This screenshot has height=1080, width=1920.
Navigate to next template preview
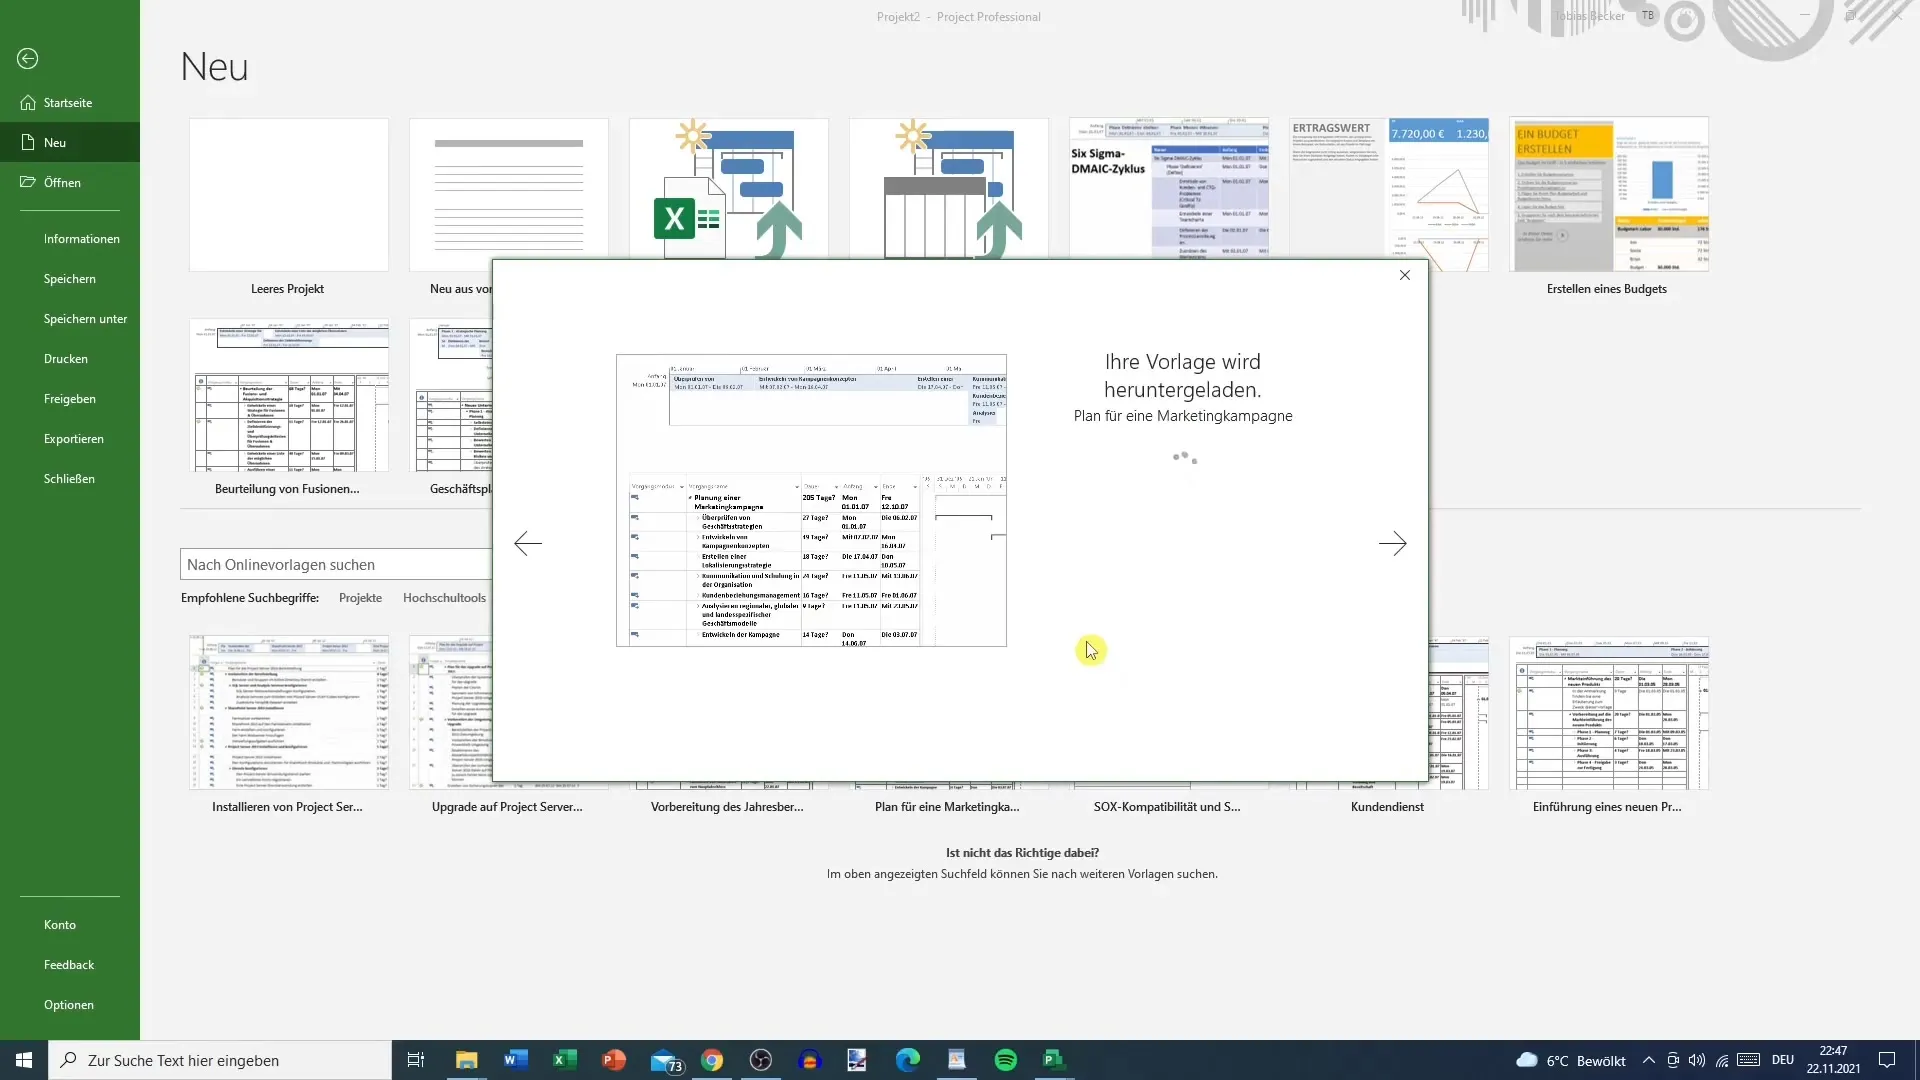click(x=1393, y=542)
